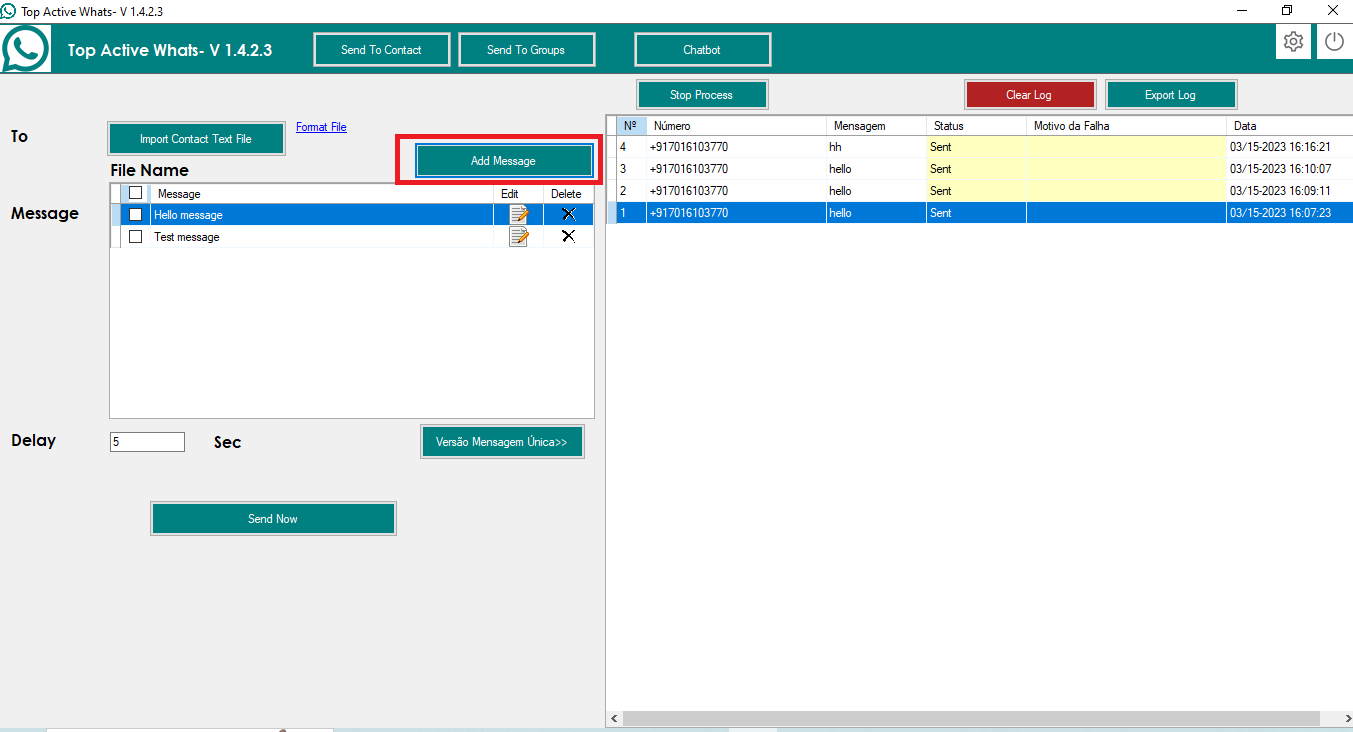Click Versão Mensagem Única button
The width and height of the screenshot is (1353, 732).
click(502, 441)
